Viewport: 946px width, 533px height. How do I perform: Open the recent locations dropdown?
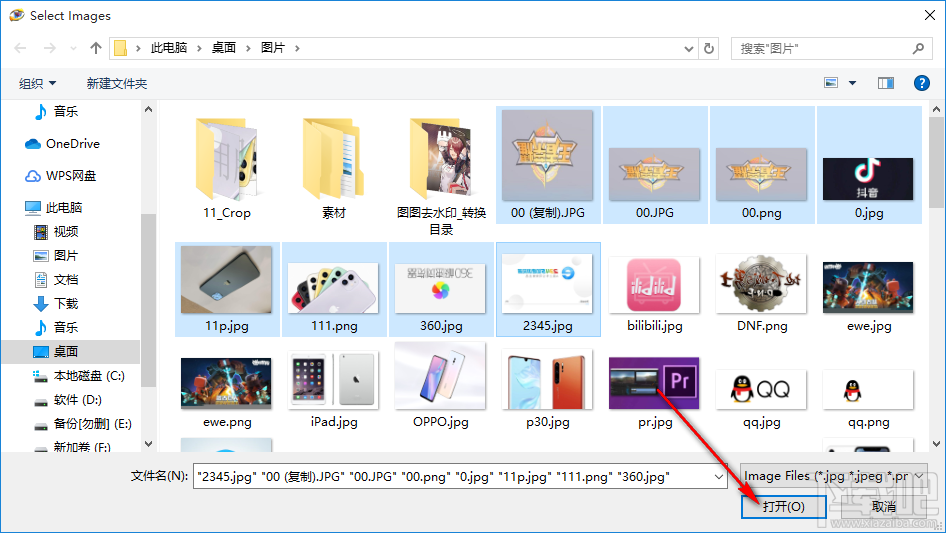click(73, 48)
